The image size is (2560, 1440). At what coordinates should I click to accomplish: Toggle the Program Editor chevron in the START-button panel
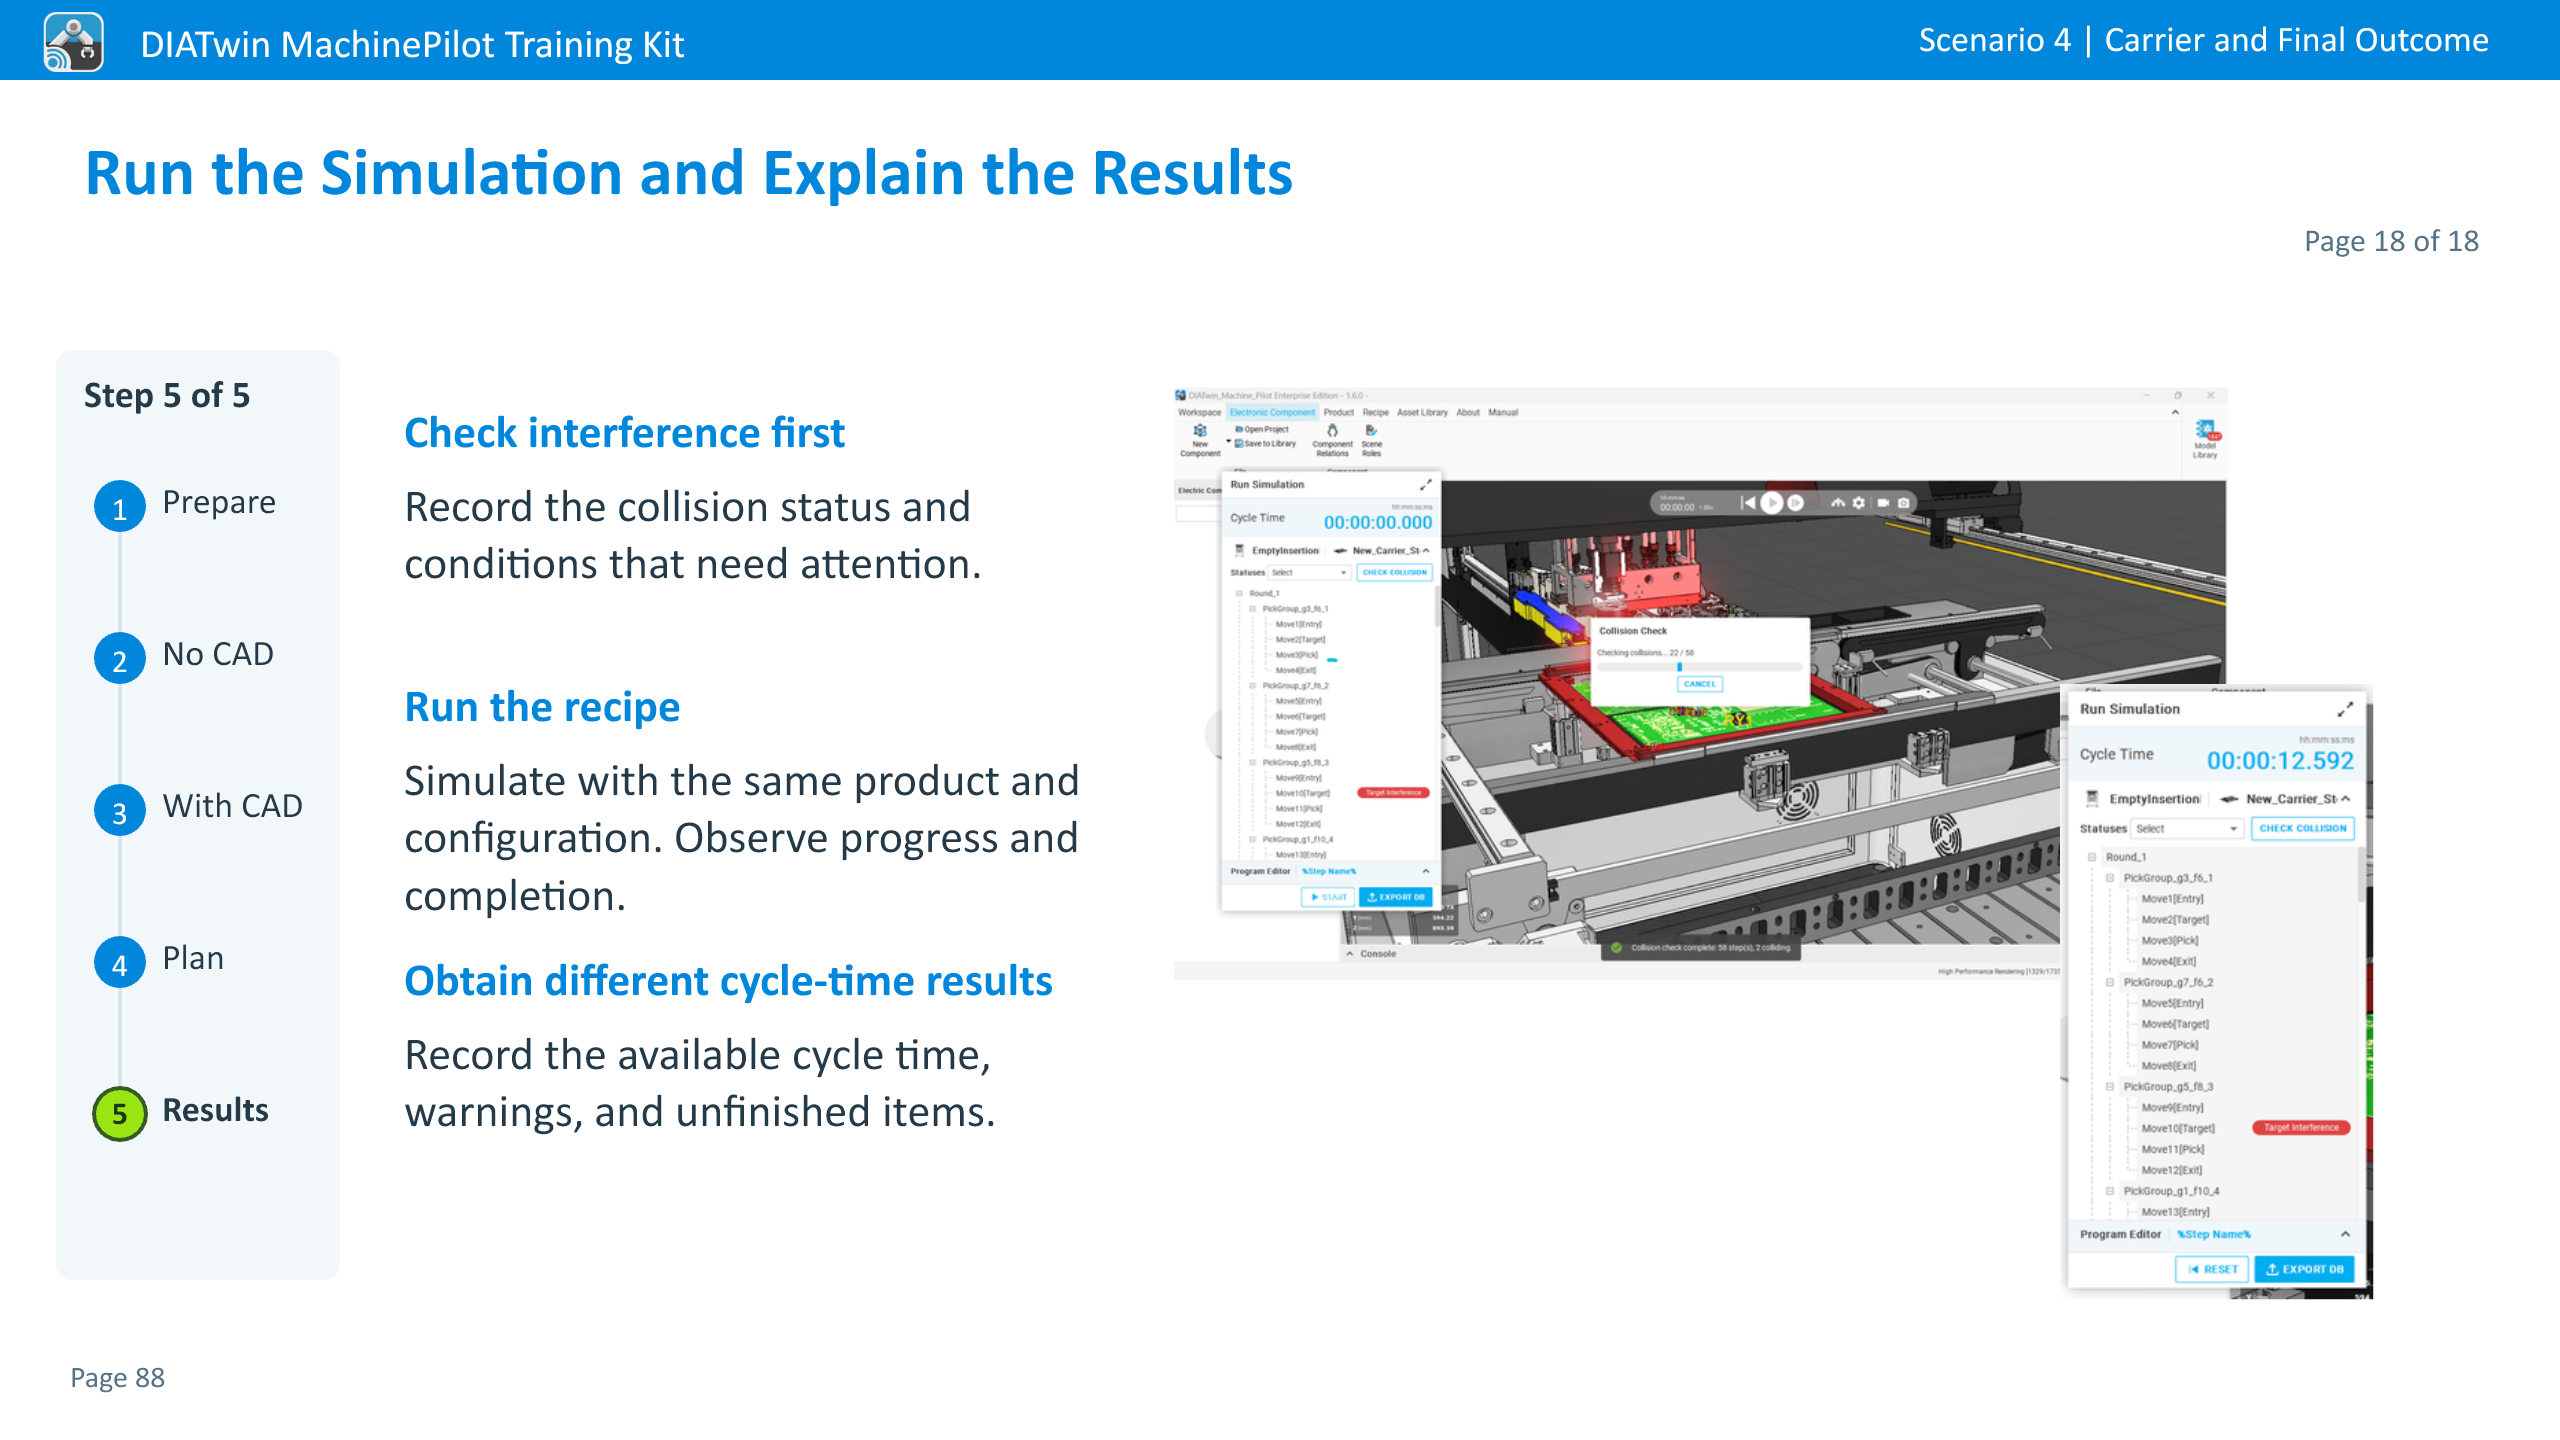click(x=1426, y=871)
